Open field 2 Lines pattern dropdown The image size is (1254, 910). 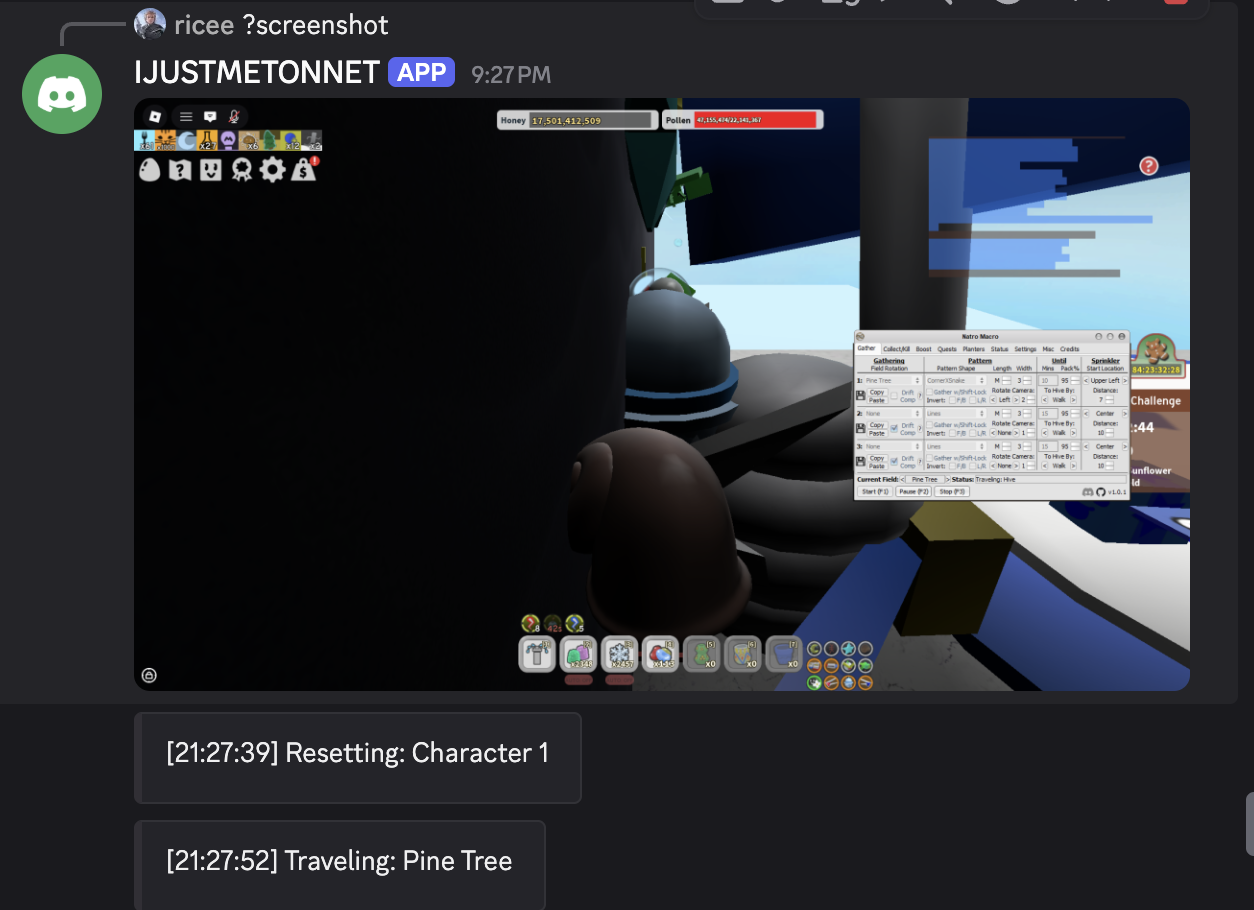956,413
